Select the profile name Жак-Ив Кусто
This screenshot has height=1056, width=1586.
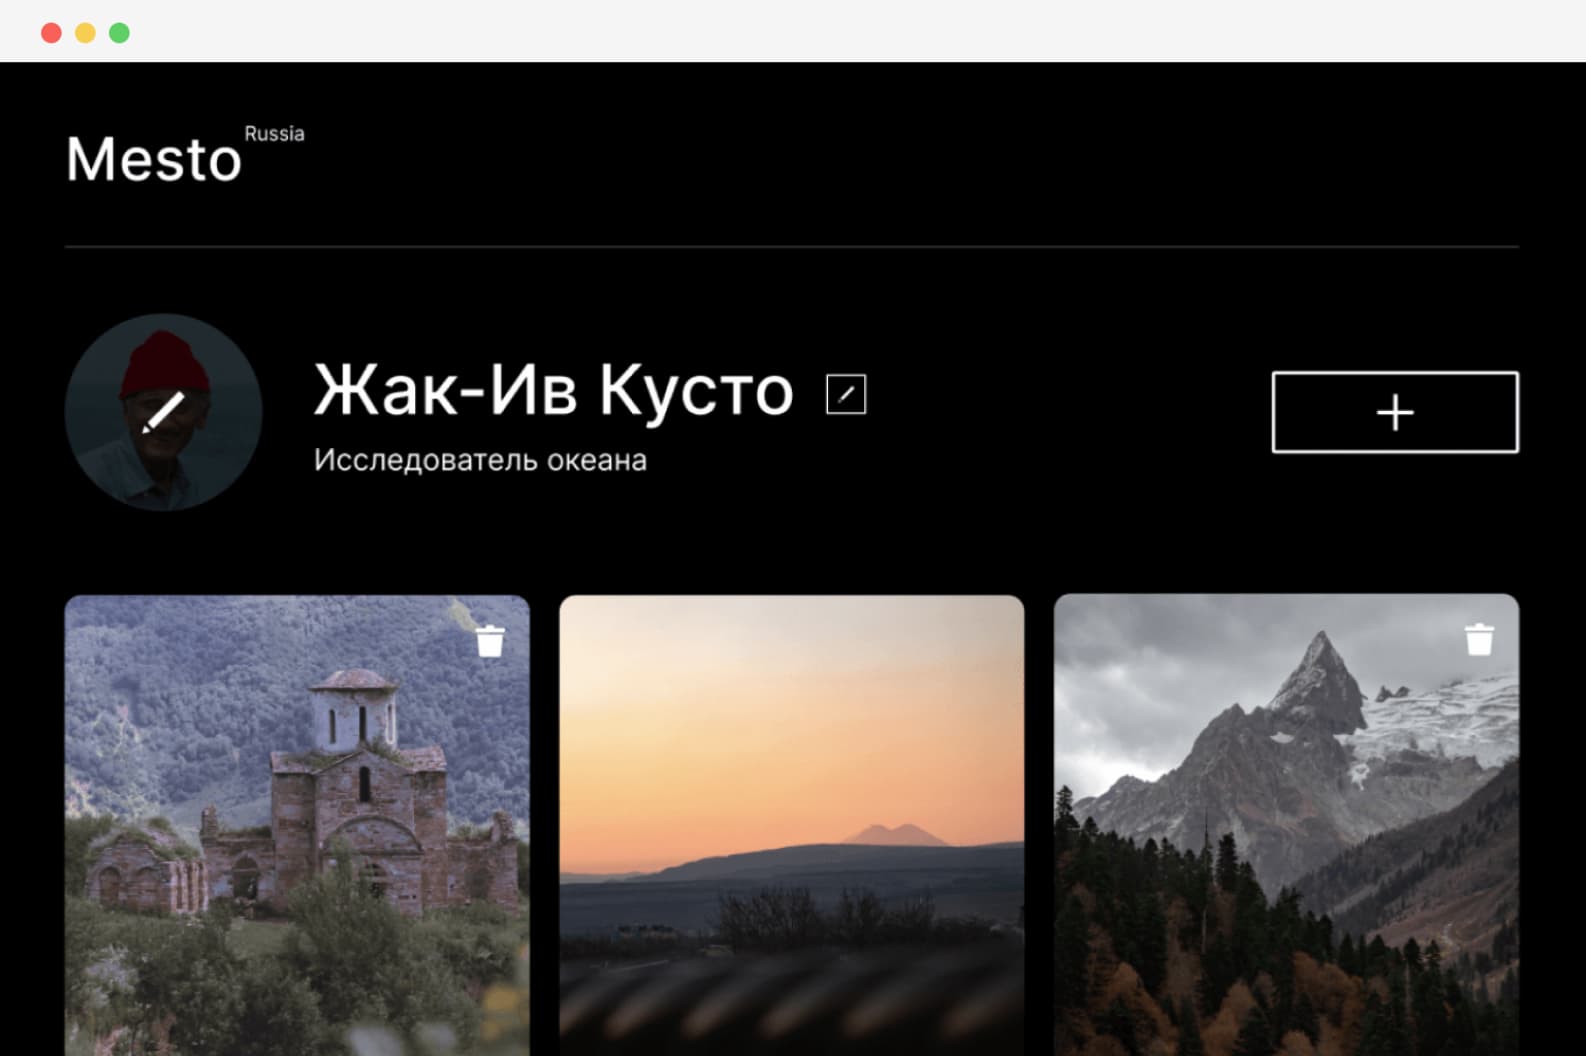pyautogui.click(x=553, y=390)
